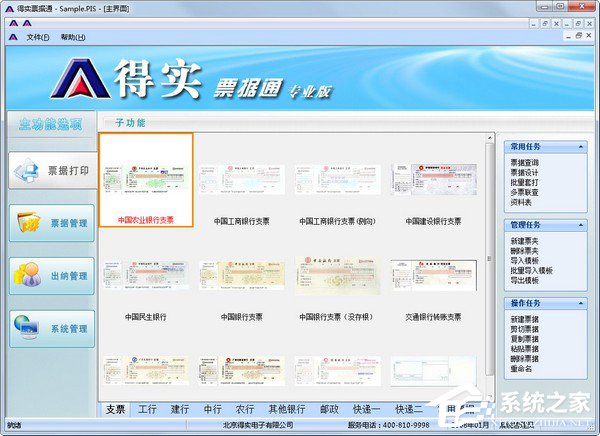Click the first small logo icon in toolbar row
This screenshot has width=600, height=436.
[x=13, y=24]
